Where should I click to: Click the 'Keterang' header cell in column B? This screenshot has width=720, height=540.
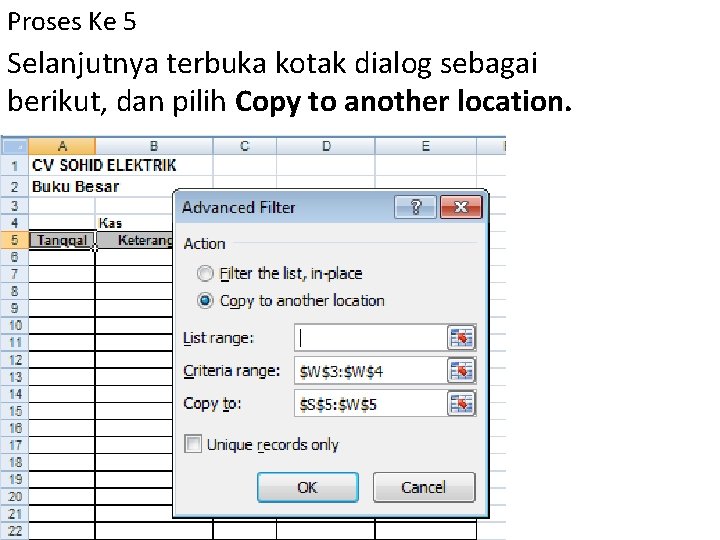click(135, 240)
